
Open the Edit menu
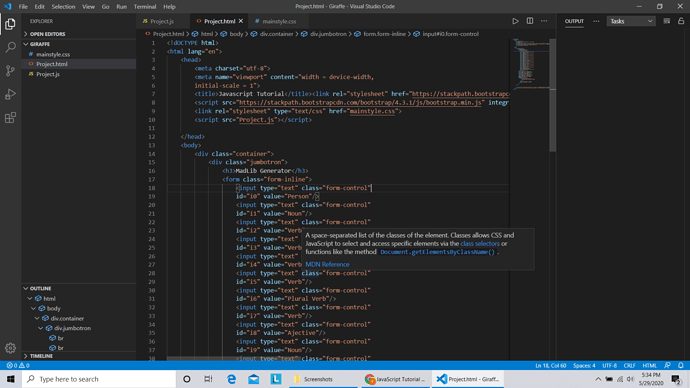40,7
